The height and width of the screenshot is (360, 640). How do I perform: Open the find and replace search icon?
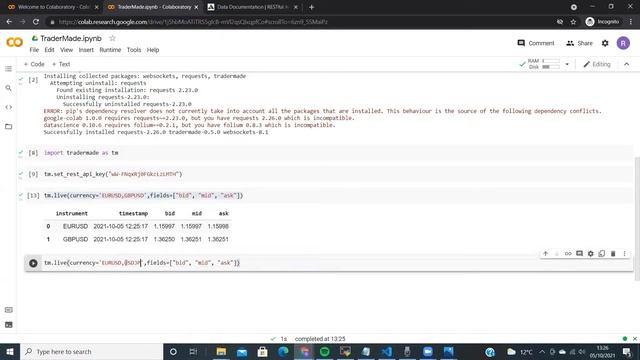[8, 88]
